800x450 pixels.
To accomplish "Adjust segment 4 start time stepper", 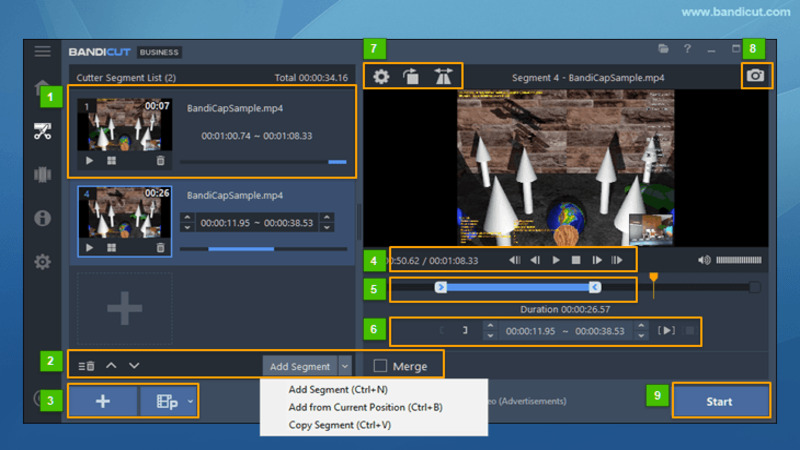I will click(x=187, y=222).
